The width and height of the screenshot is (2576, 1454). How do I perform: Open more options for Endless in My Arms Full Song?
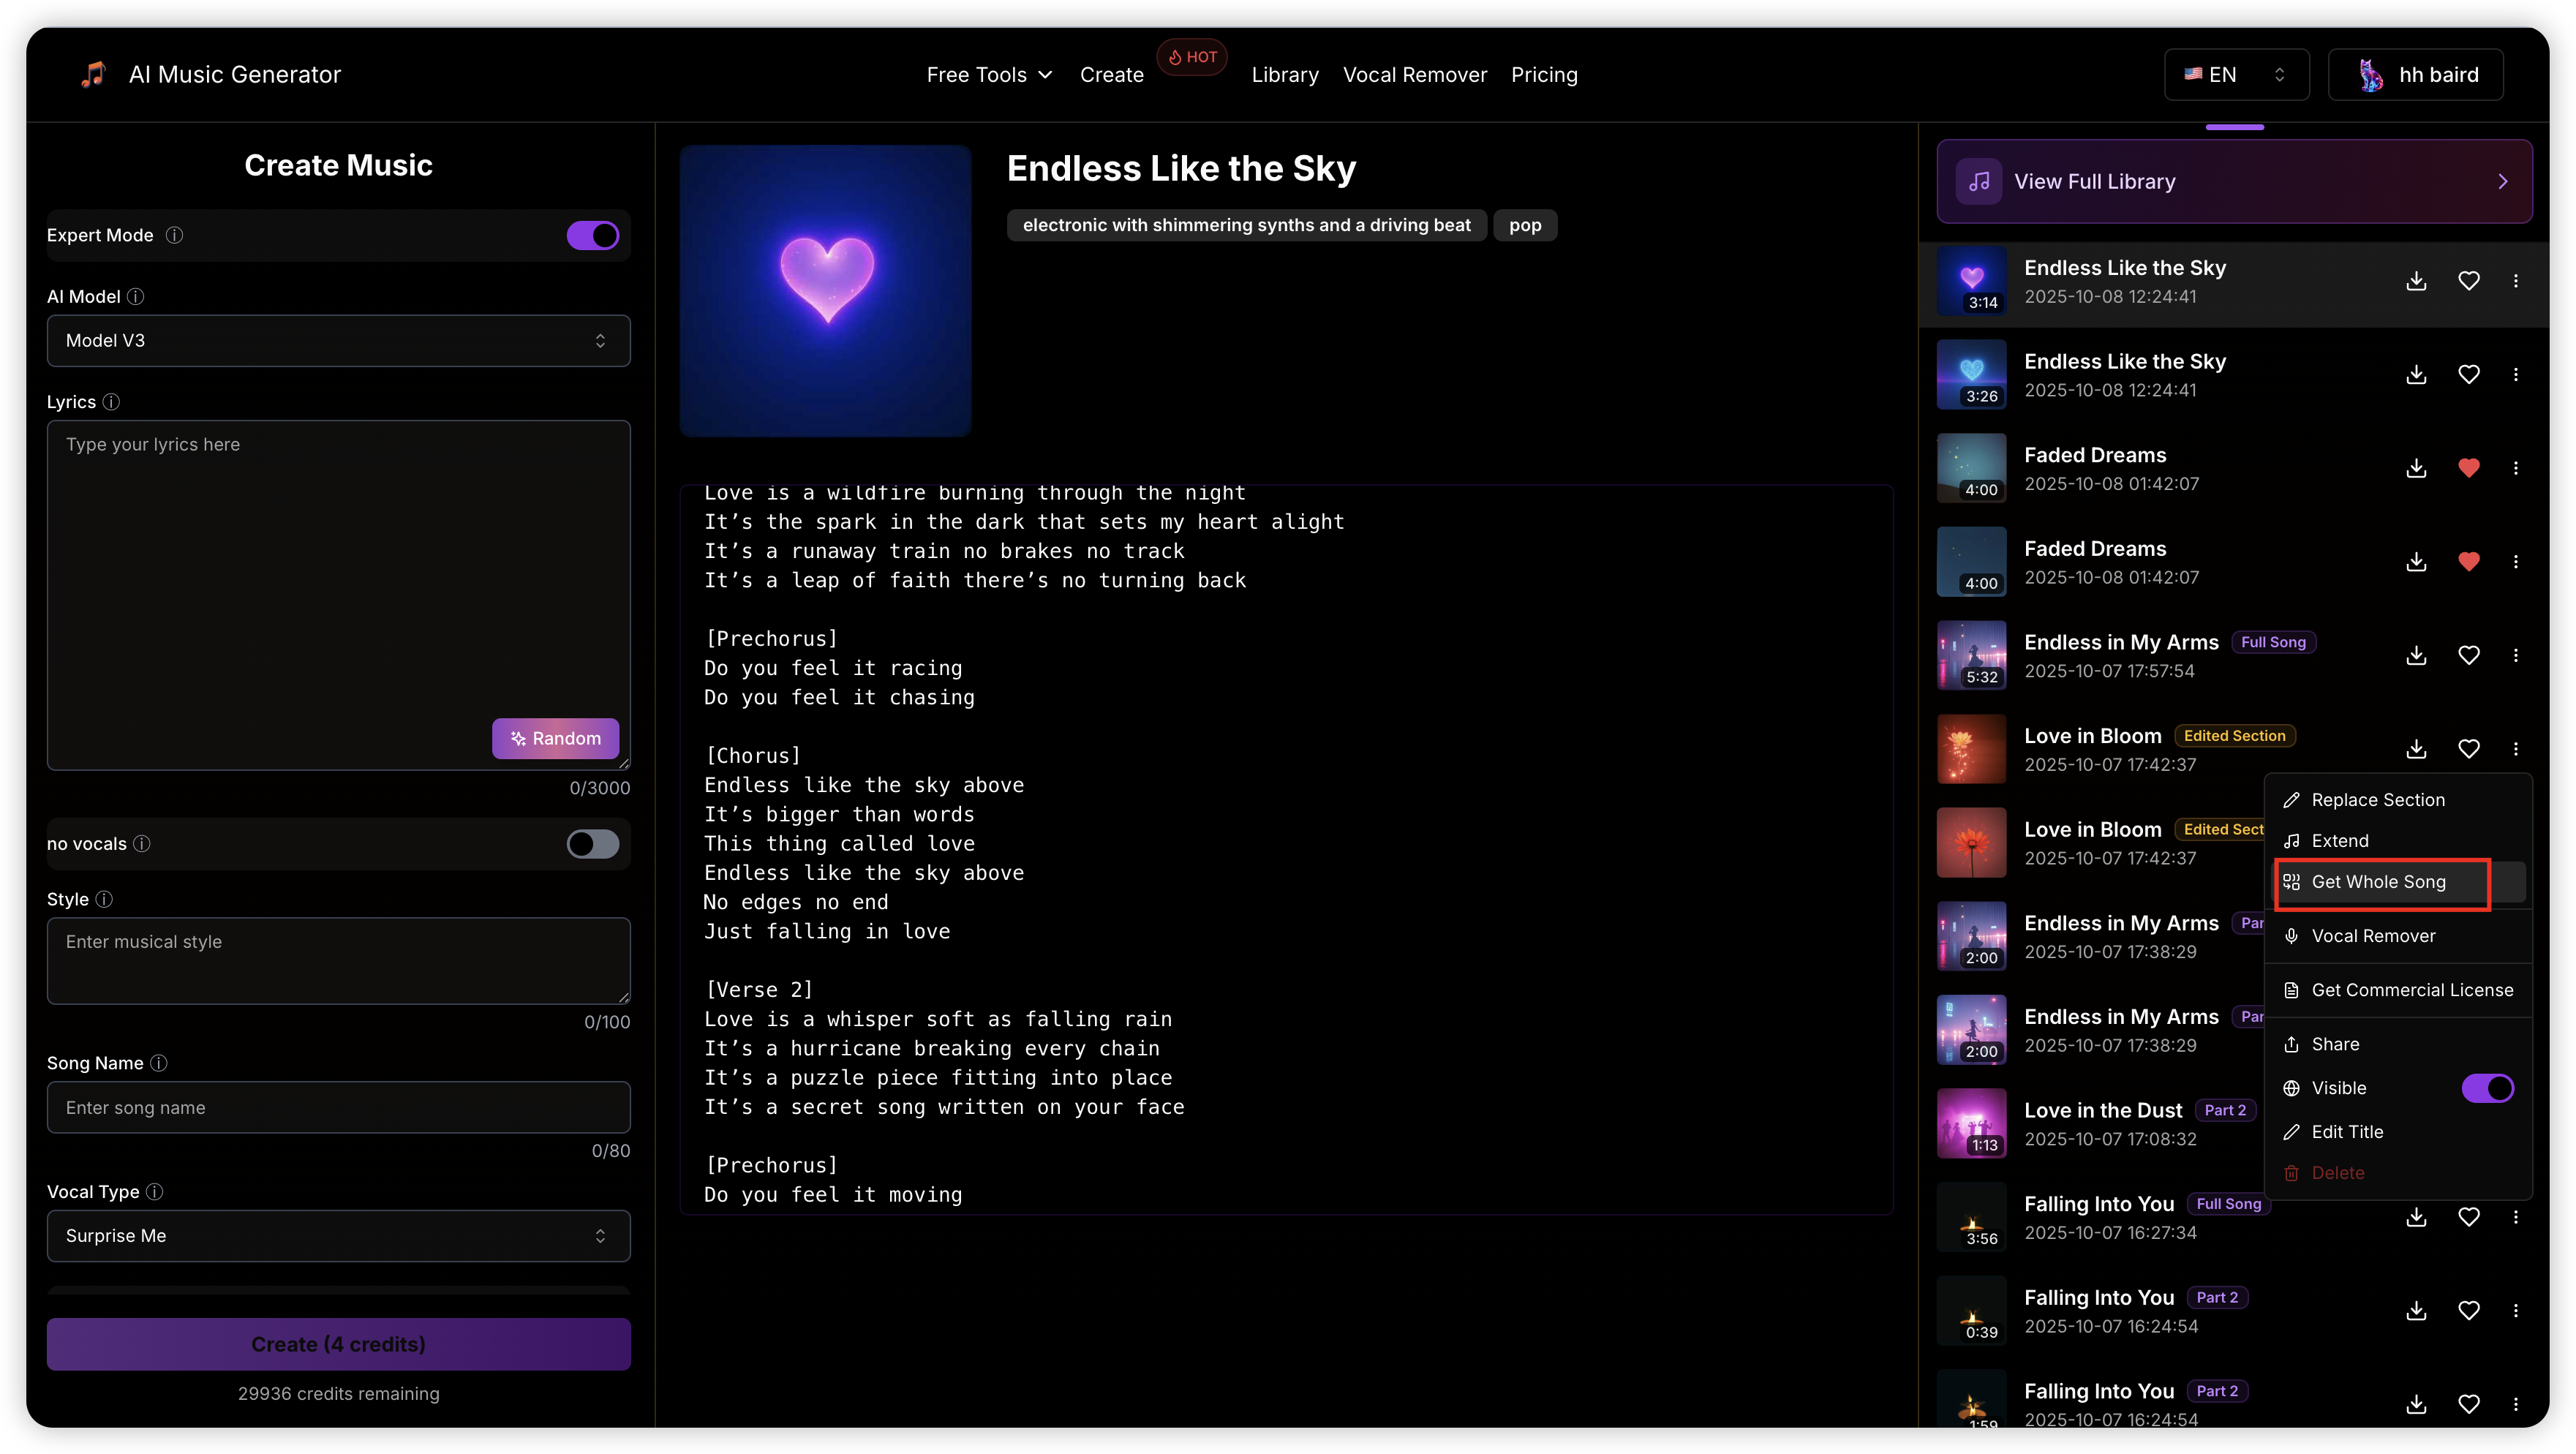click(2516, 655)
